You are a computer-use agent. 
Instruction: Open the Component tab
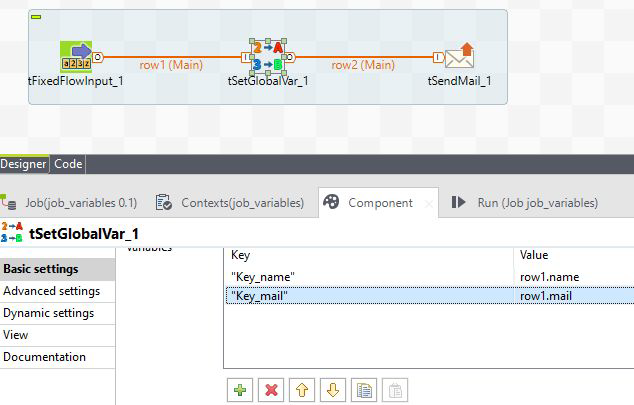(378, 202)
